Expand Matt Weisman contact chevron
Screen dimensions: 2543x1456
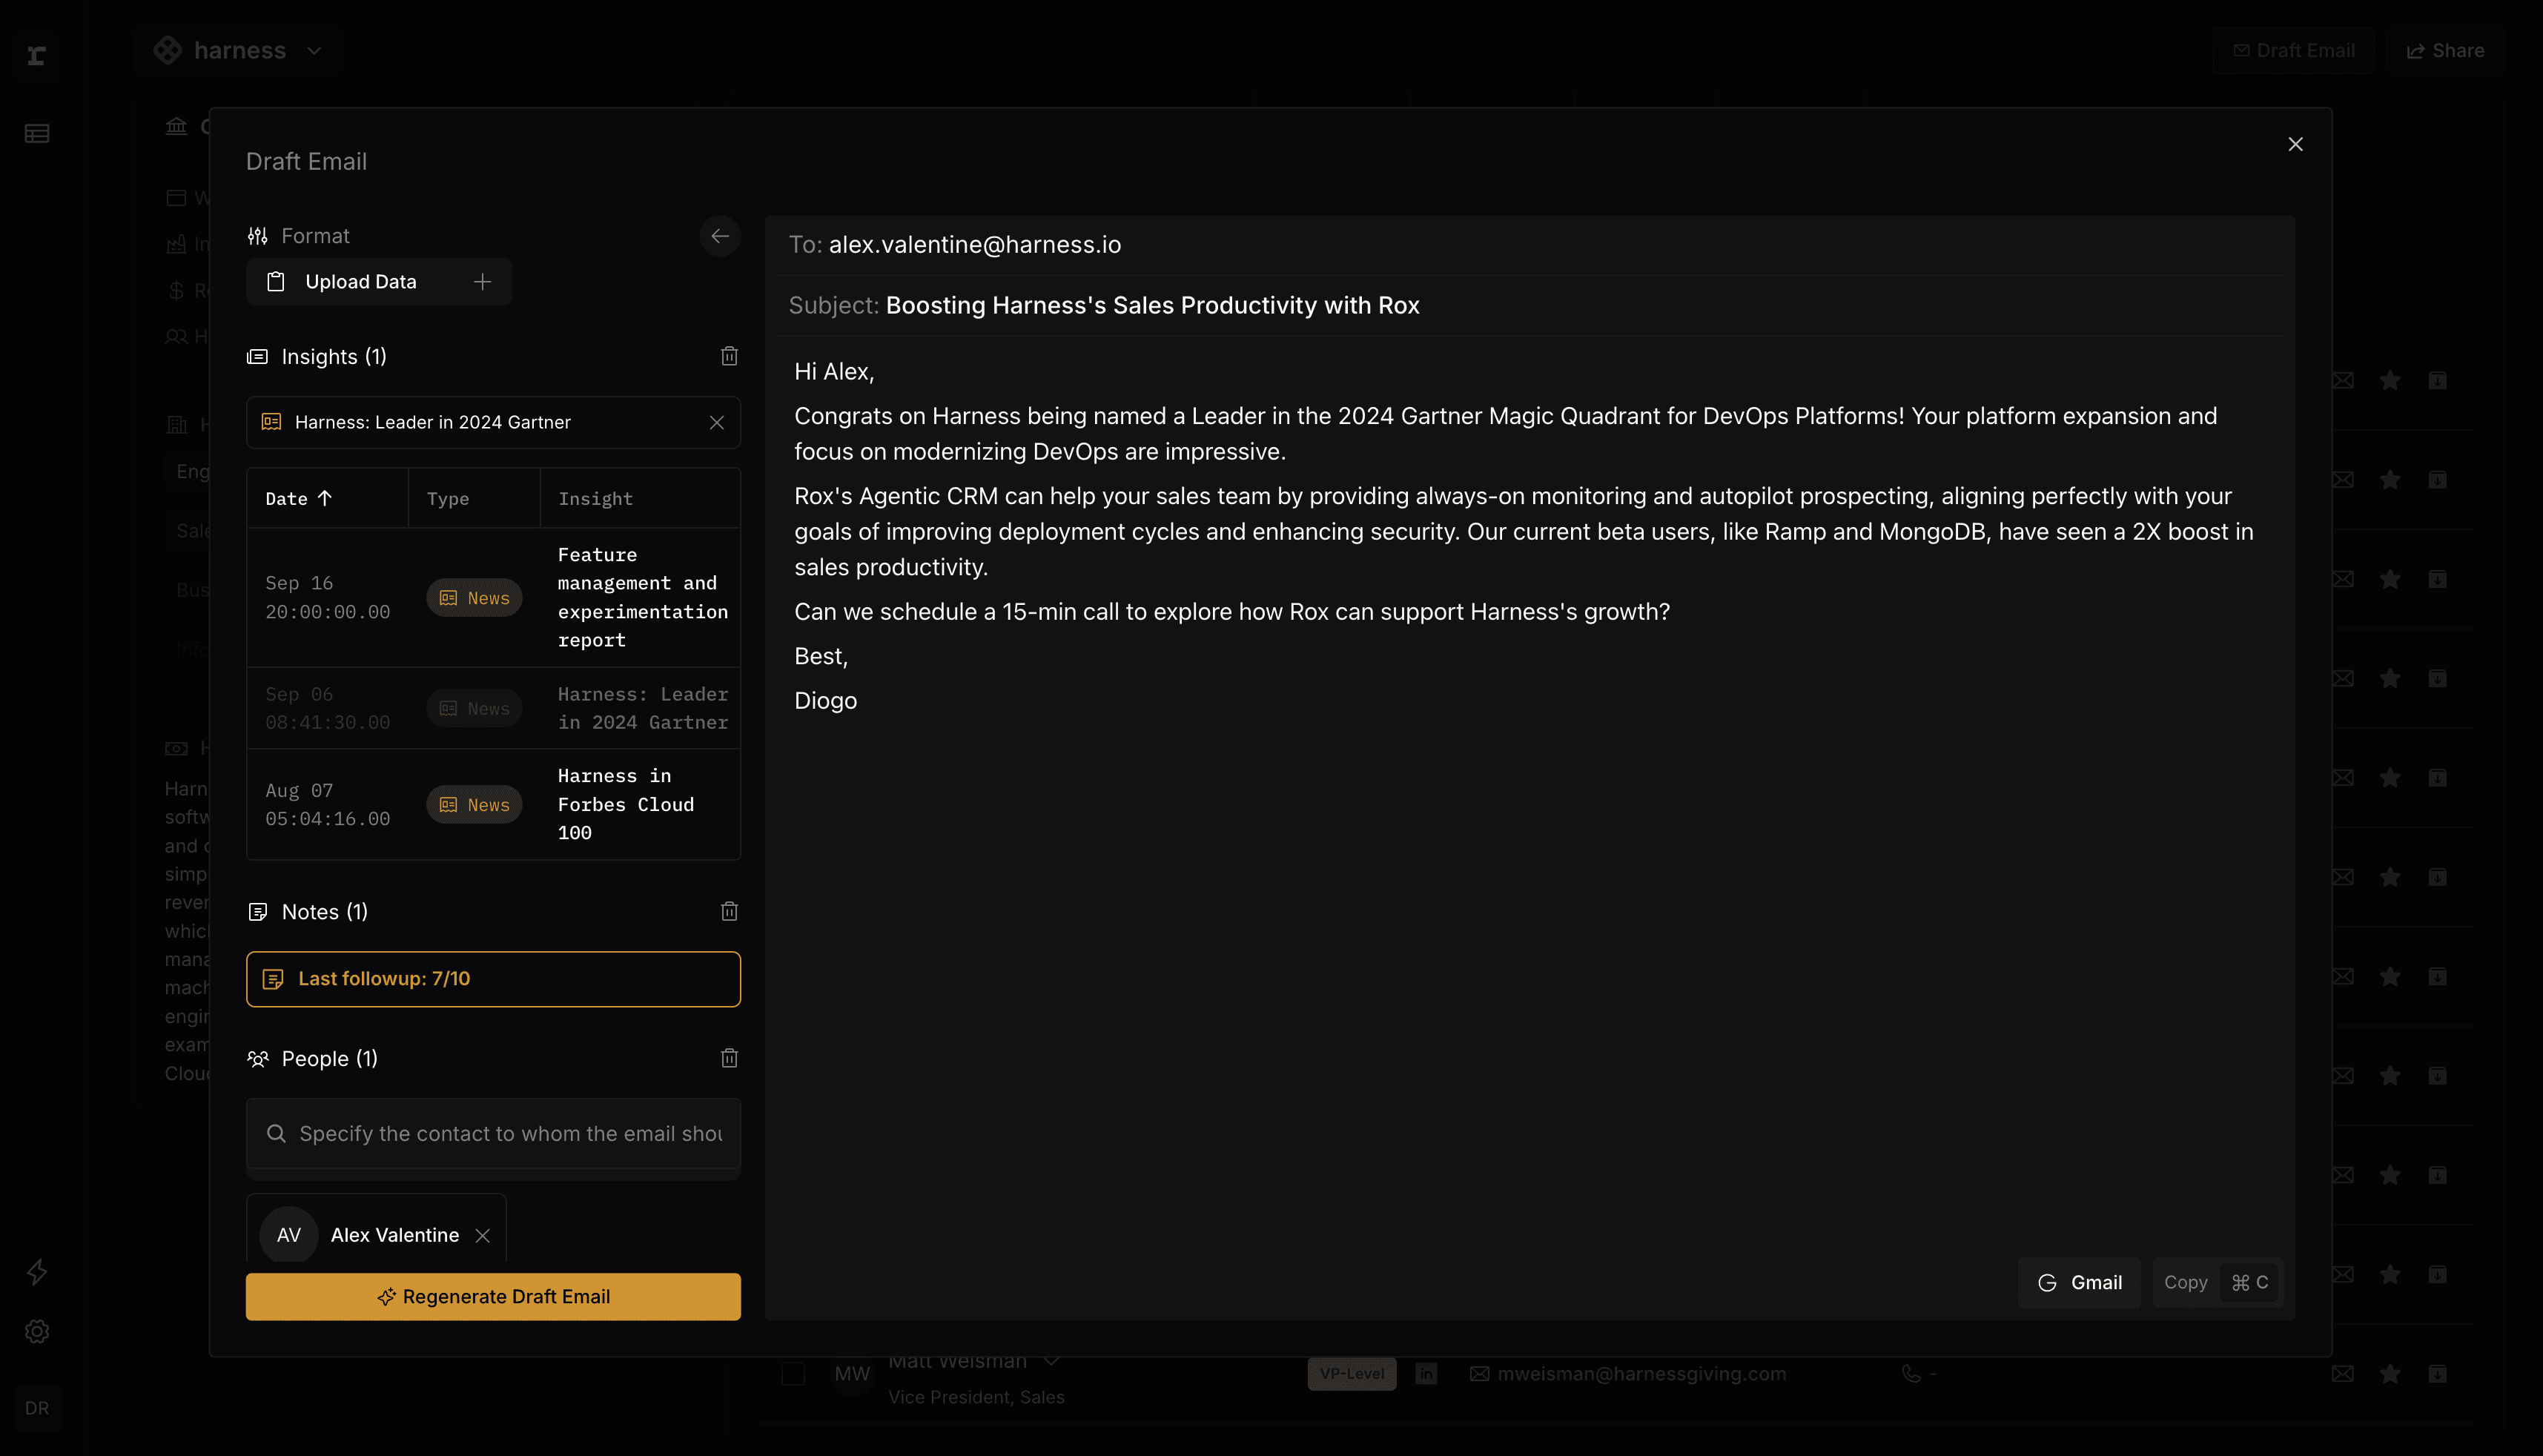click(x=1051, y=1362)
